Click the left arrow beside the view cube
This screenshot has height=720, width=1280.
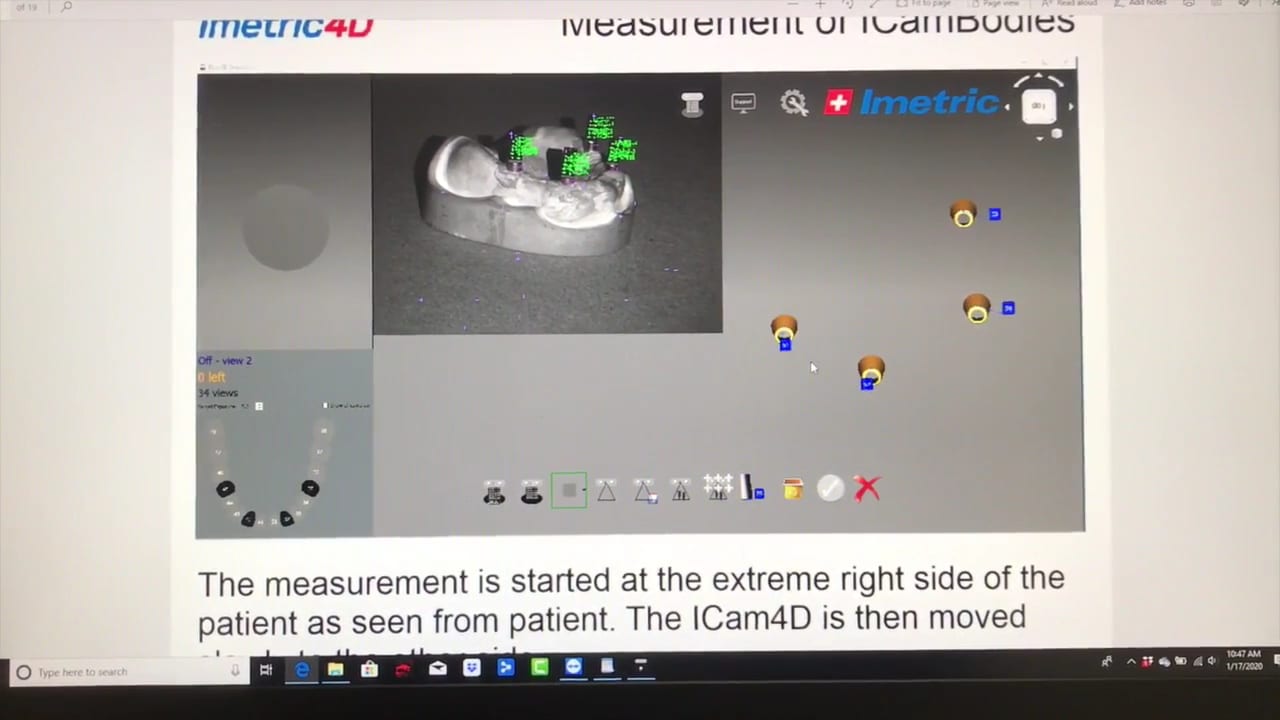1007,106
